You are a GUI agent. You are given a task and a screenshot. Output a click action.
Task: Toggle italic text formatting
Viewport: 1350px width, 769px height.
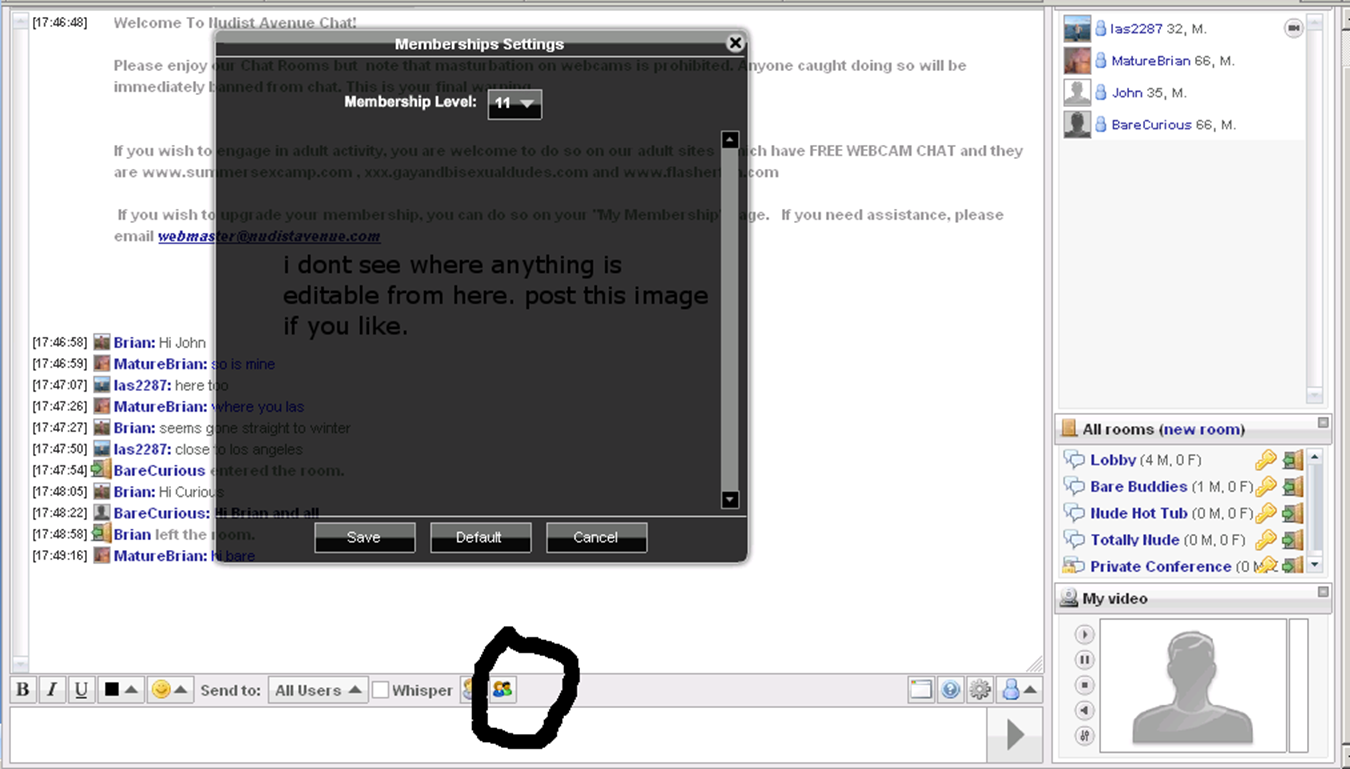click(52, 690)
